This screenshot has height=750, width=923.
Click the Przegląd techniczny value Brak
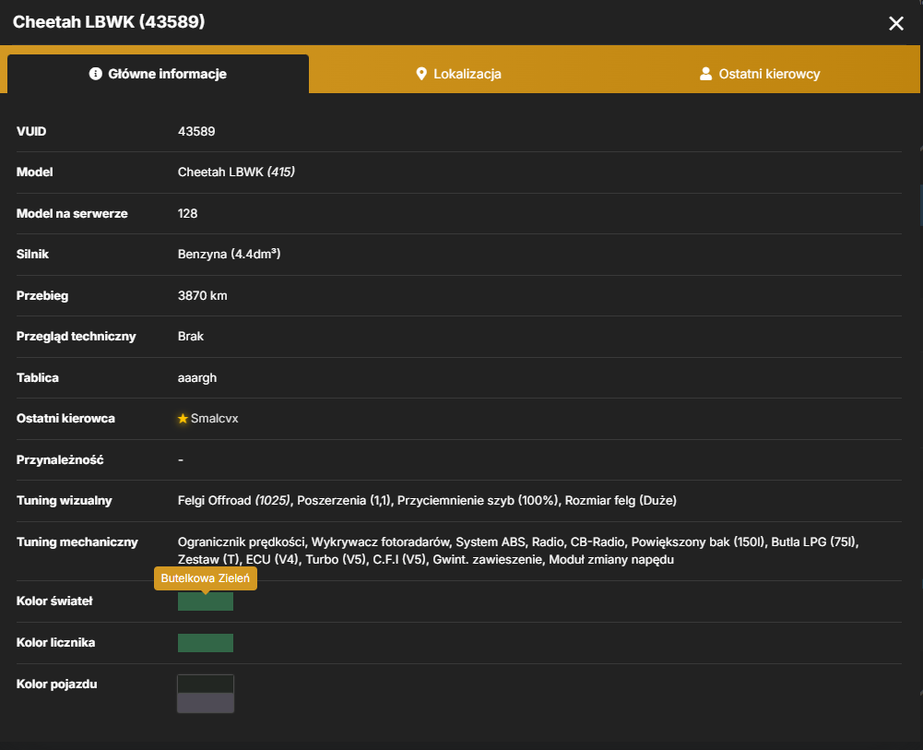tap(191, 336)
